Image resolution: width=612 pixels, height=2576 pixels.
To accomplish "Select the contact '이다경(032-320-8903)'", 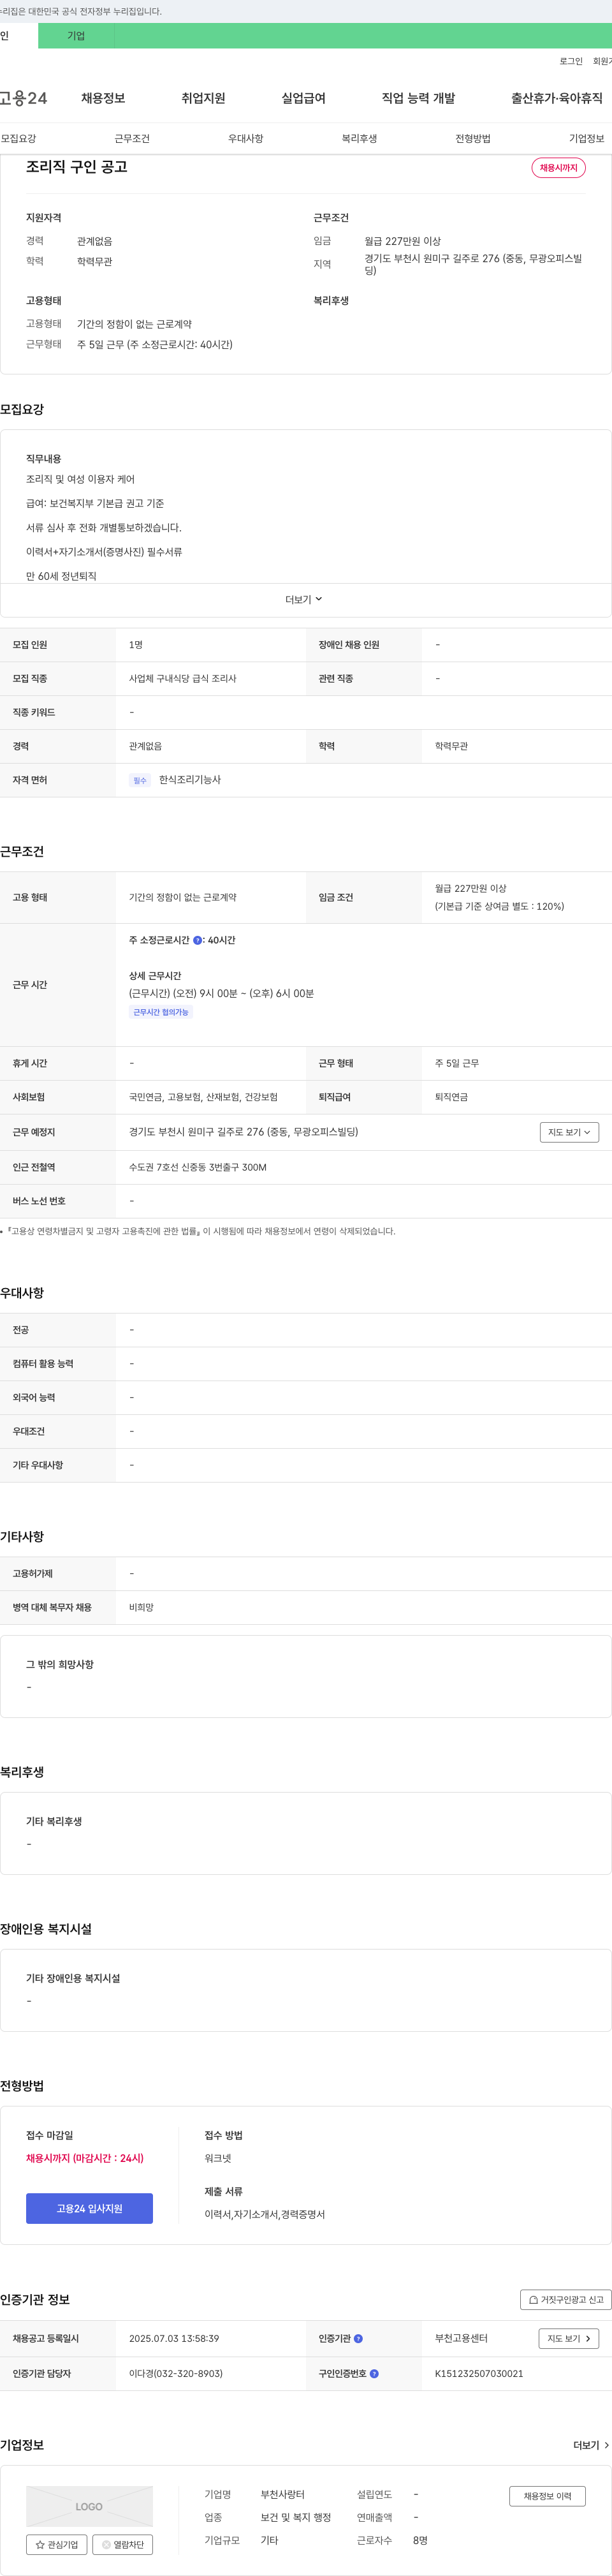I will pos(176,2373).
